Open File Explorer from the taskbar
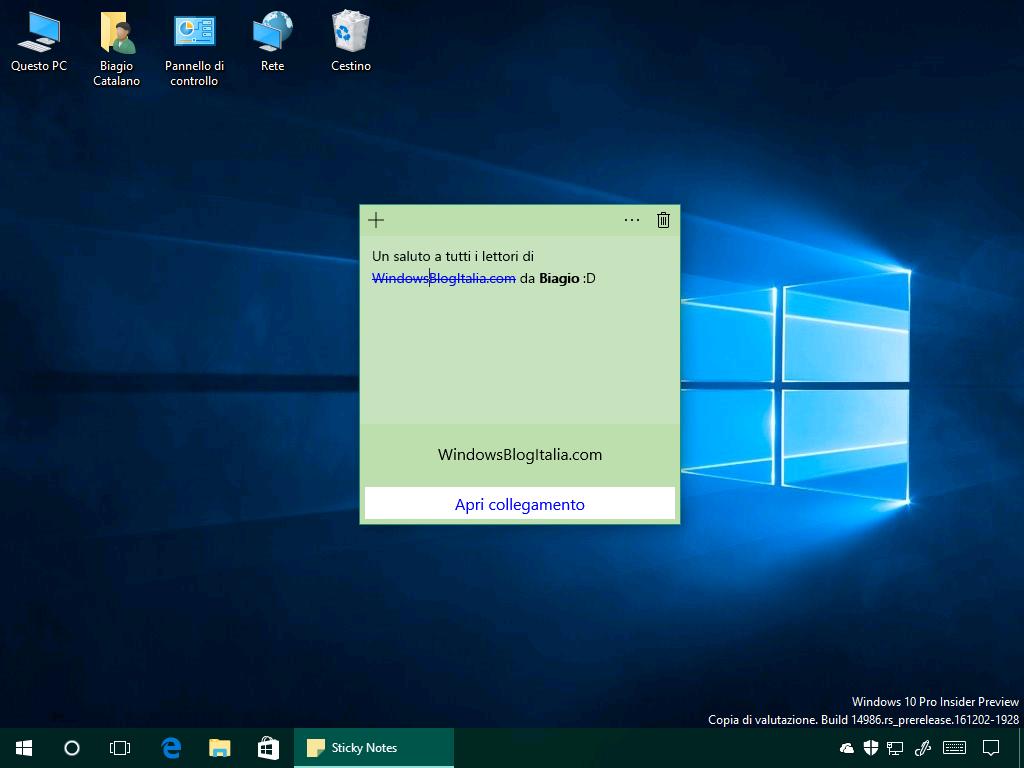 pos(220,747)
